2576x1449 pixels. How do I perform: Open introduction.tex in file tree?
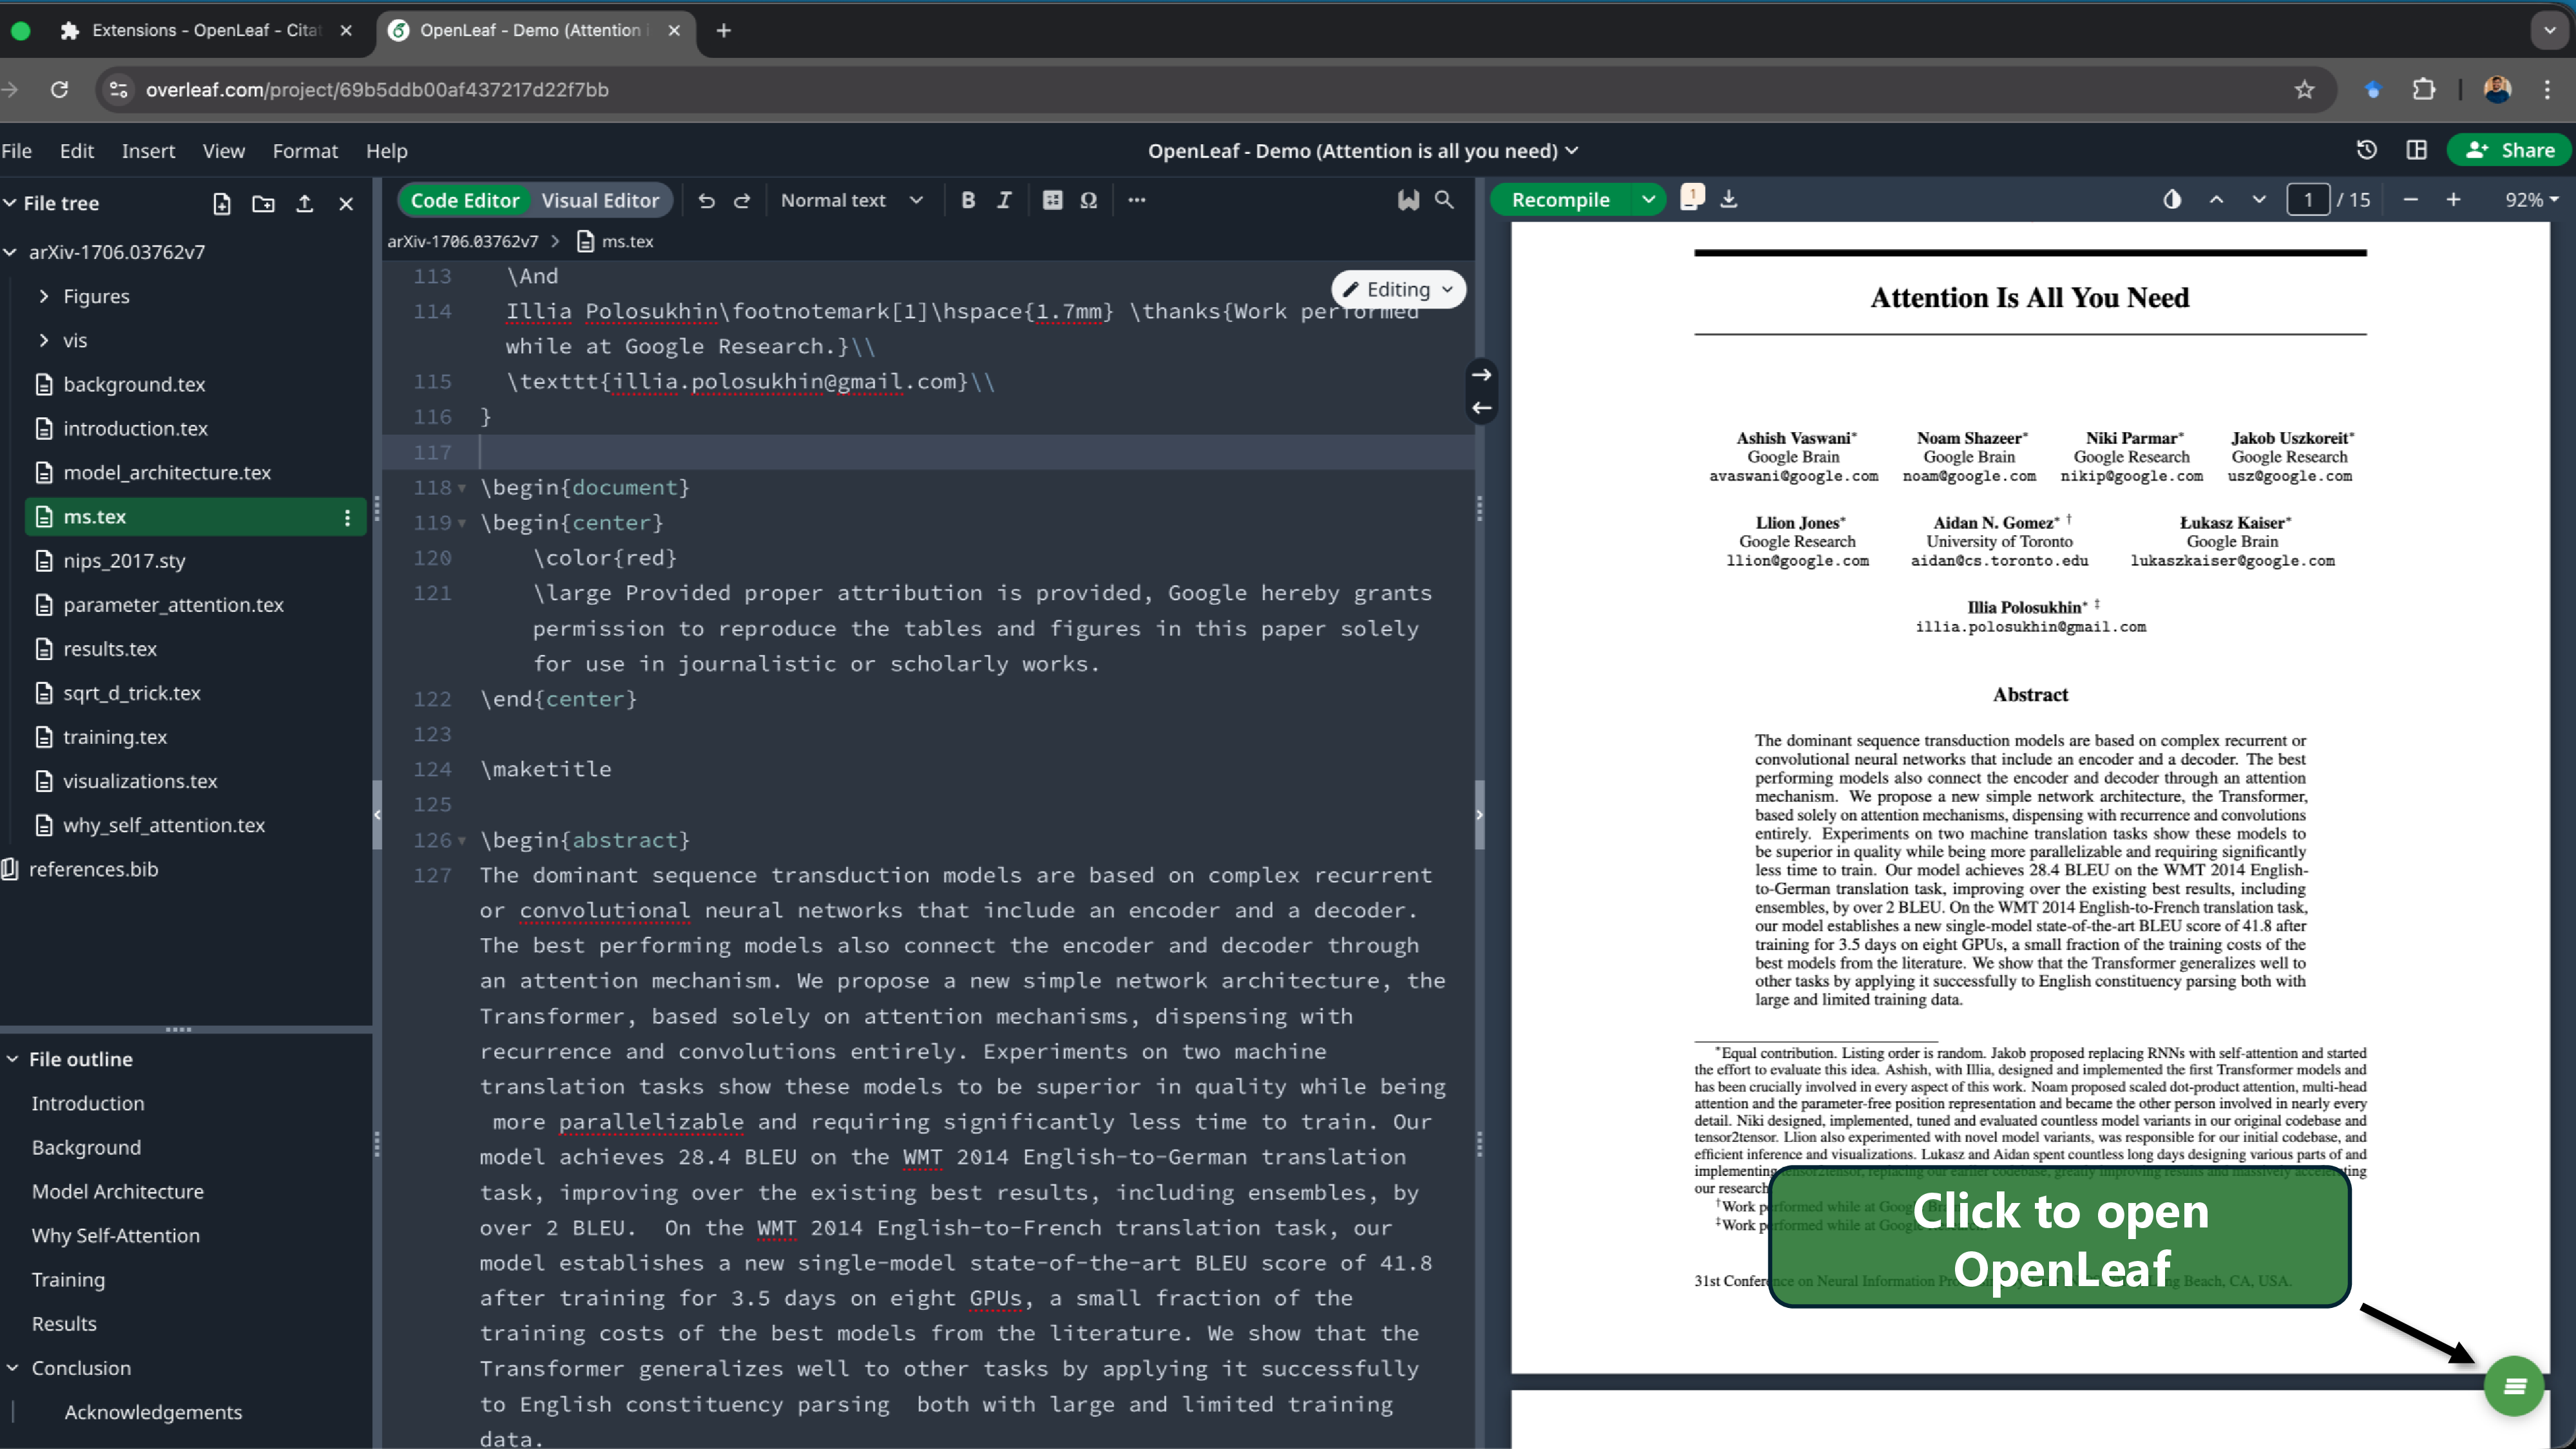[x=135, y=429]
